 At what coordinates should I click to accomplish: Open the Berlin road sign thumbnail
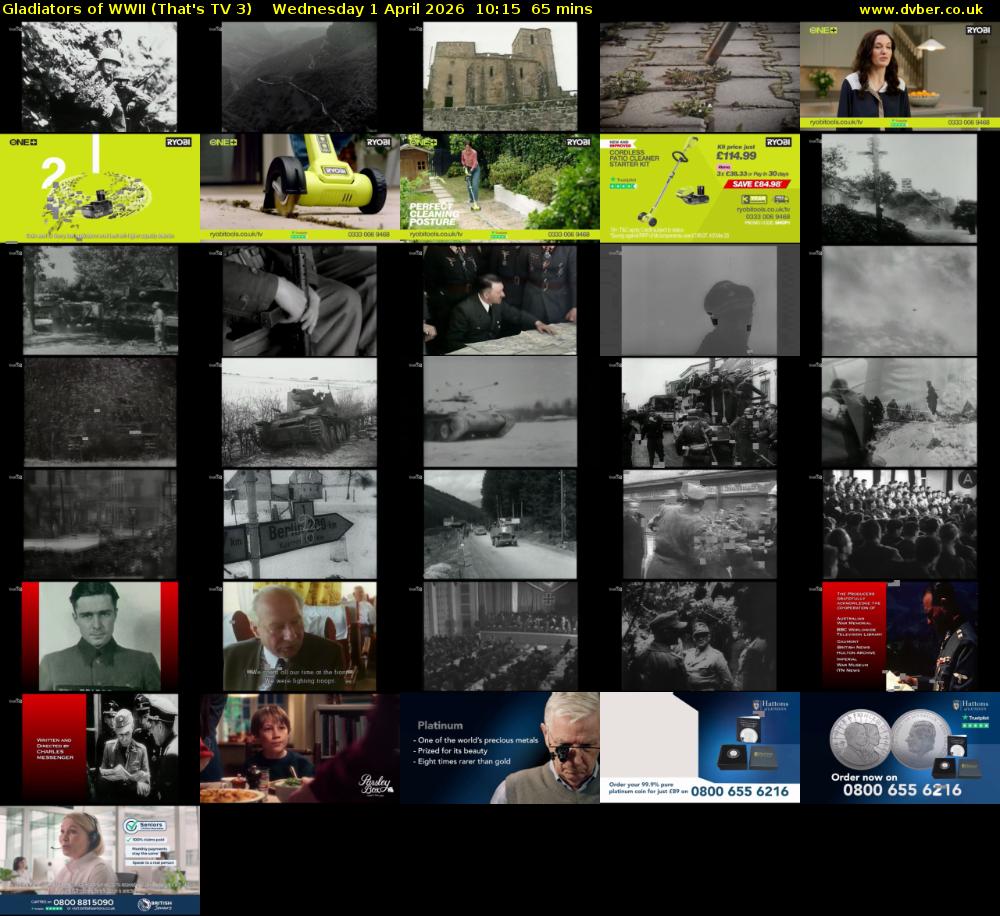point(299,524)
